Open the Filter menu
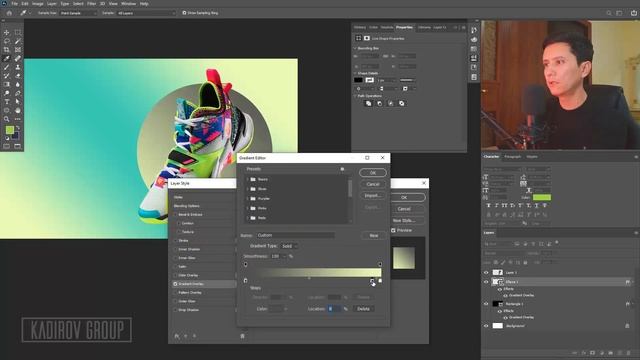 click(x=92, y=4)
